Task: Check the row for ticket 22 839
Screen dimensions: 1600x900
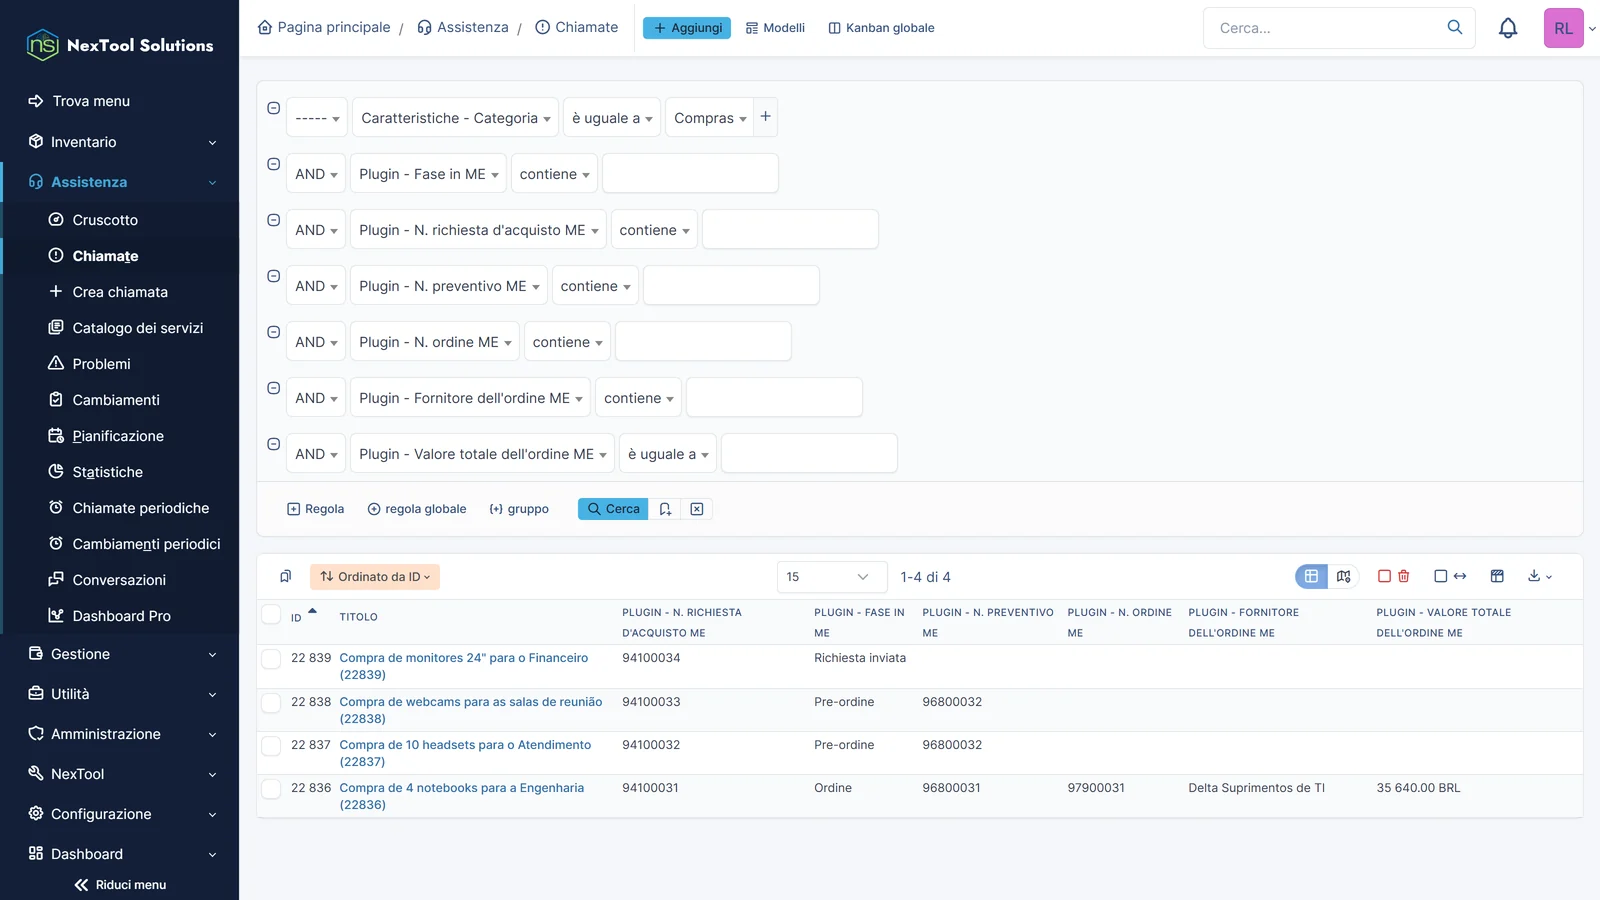Action: point(271,658)
